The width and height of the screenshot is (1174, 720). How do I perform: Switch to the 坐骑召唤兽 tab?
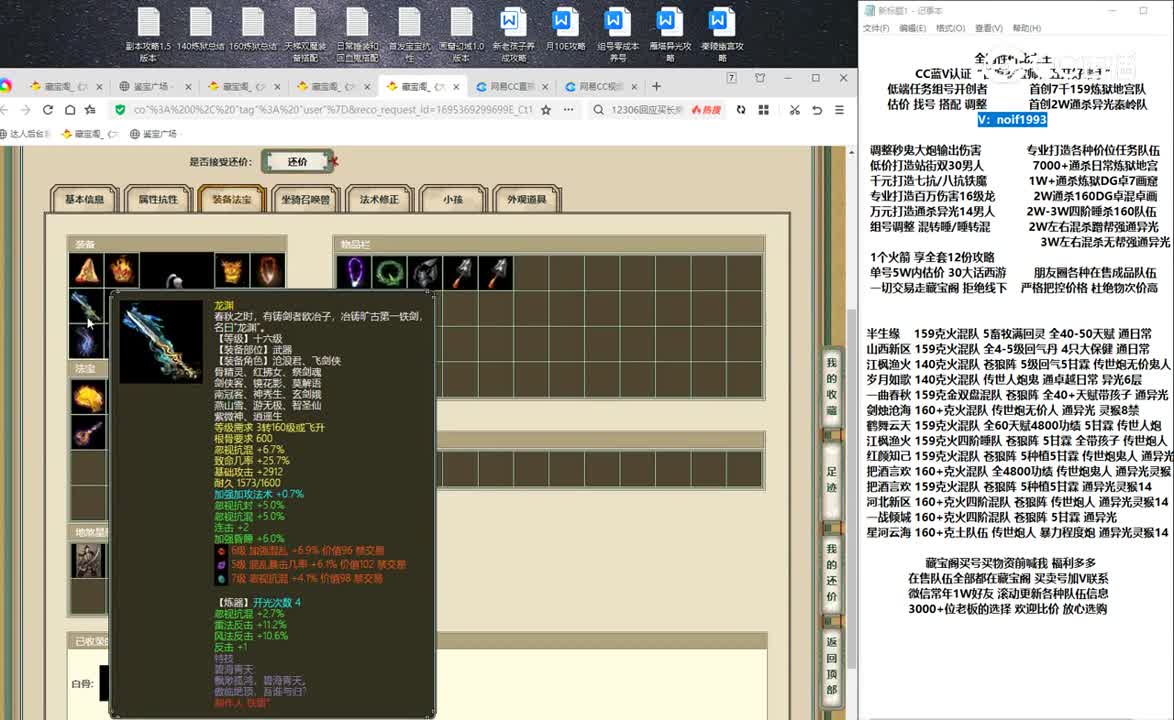pos(305,200)
